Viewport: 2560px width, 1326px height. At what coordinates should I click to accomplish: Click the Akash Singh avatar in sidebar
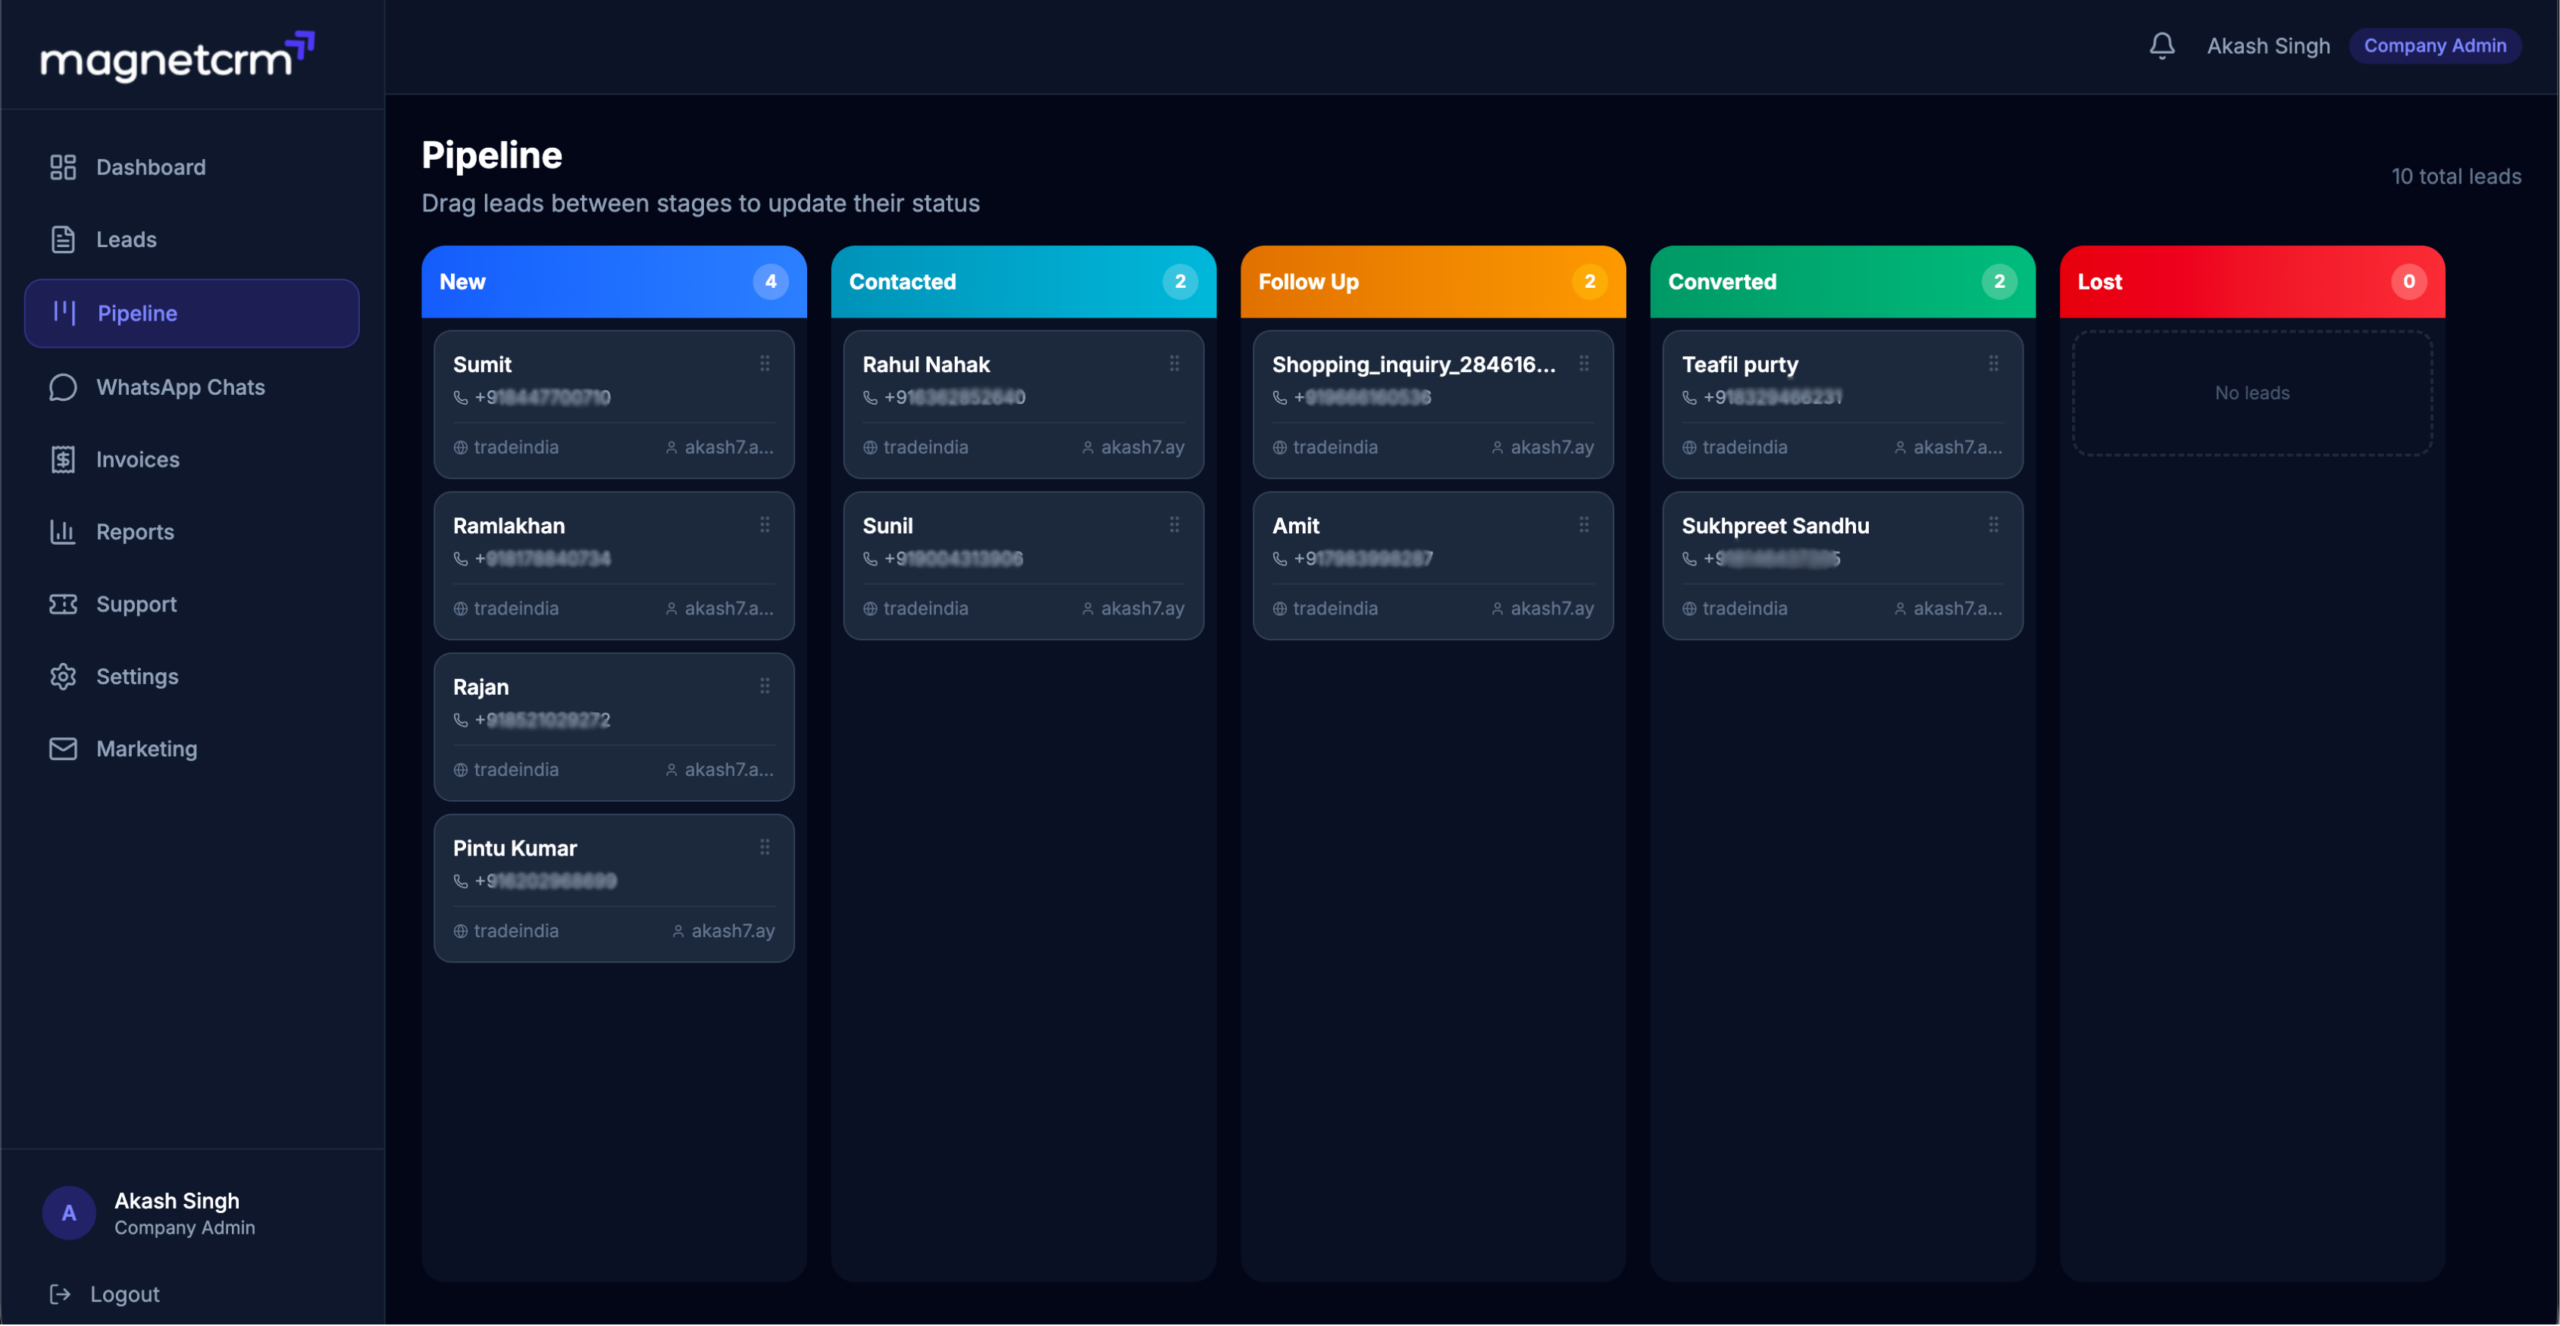[x=69, y=1213]
